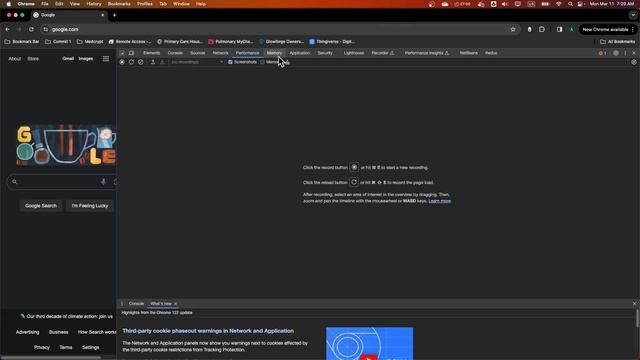Click the reload icon in the instructions text
The image size is (640, 360).
pos(353,182)
